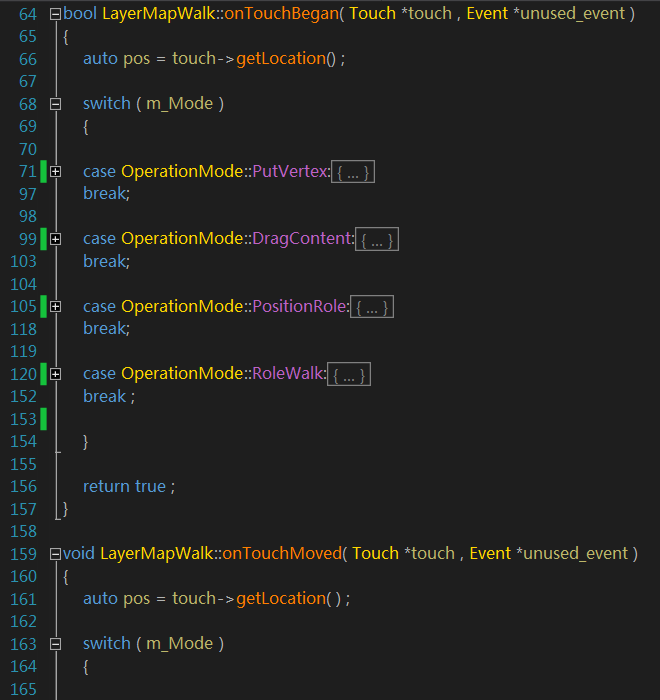Click unused_event parameter on line 159

click(x=576, y=554)
